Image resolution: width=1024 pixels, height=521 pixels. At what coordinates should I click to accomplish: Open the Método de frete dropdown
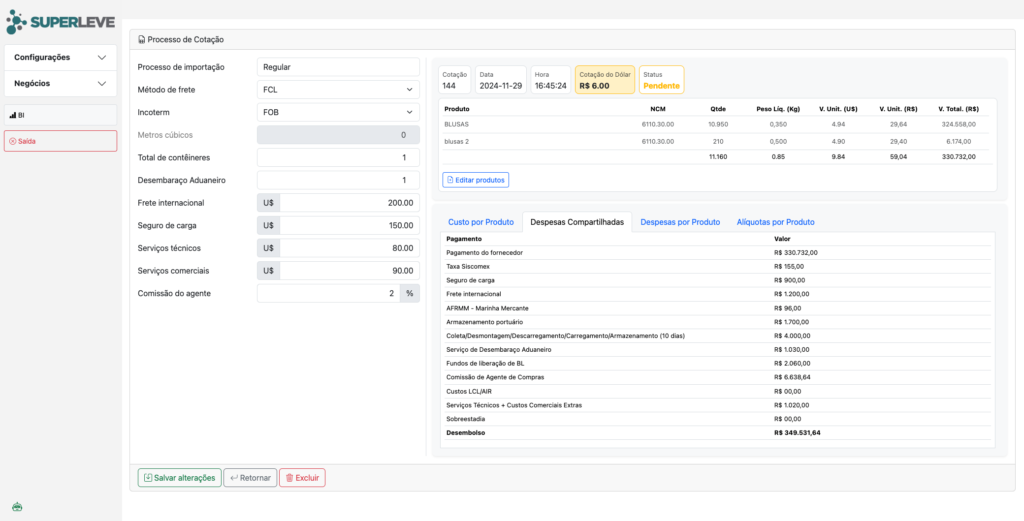(x=338, y=89)
